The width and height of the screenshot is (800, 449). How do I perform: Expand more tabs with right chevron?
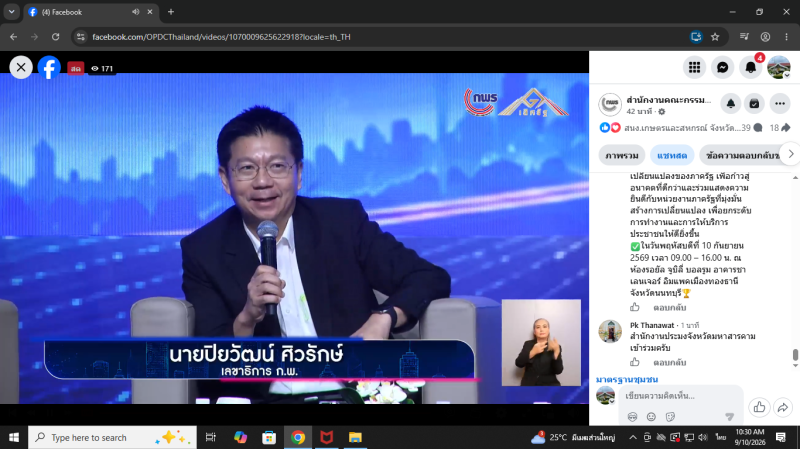pyautogui.click(x=790, y=154)
